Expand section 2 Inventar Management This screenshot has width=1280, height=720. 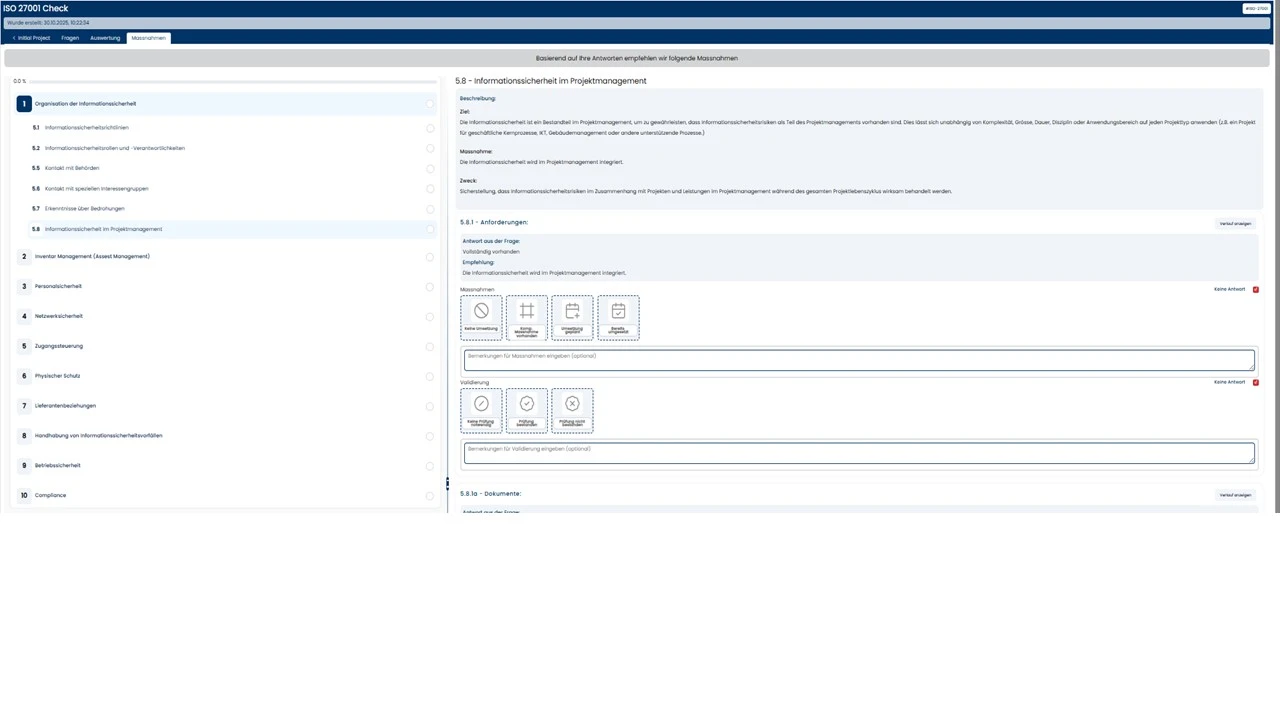[x=90, y=257]
